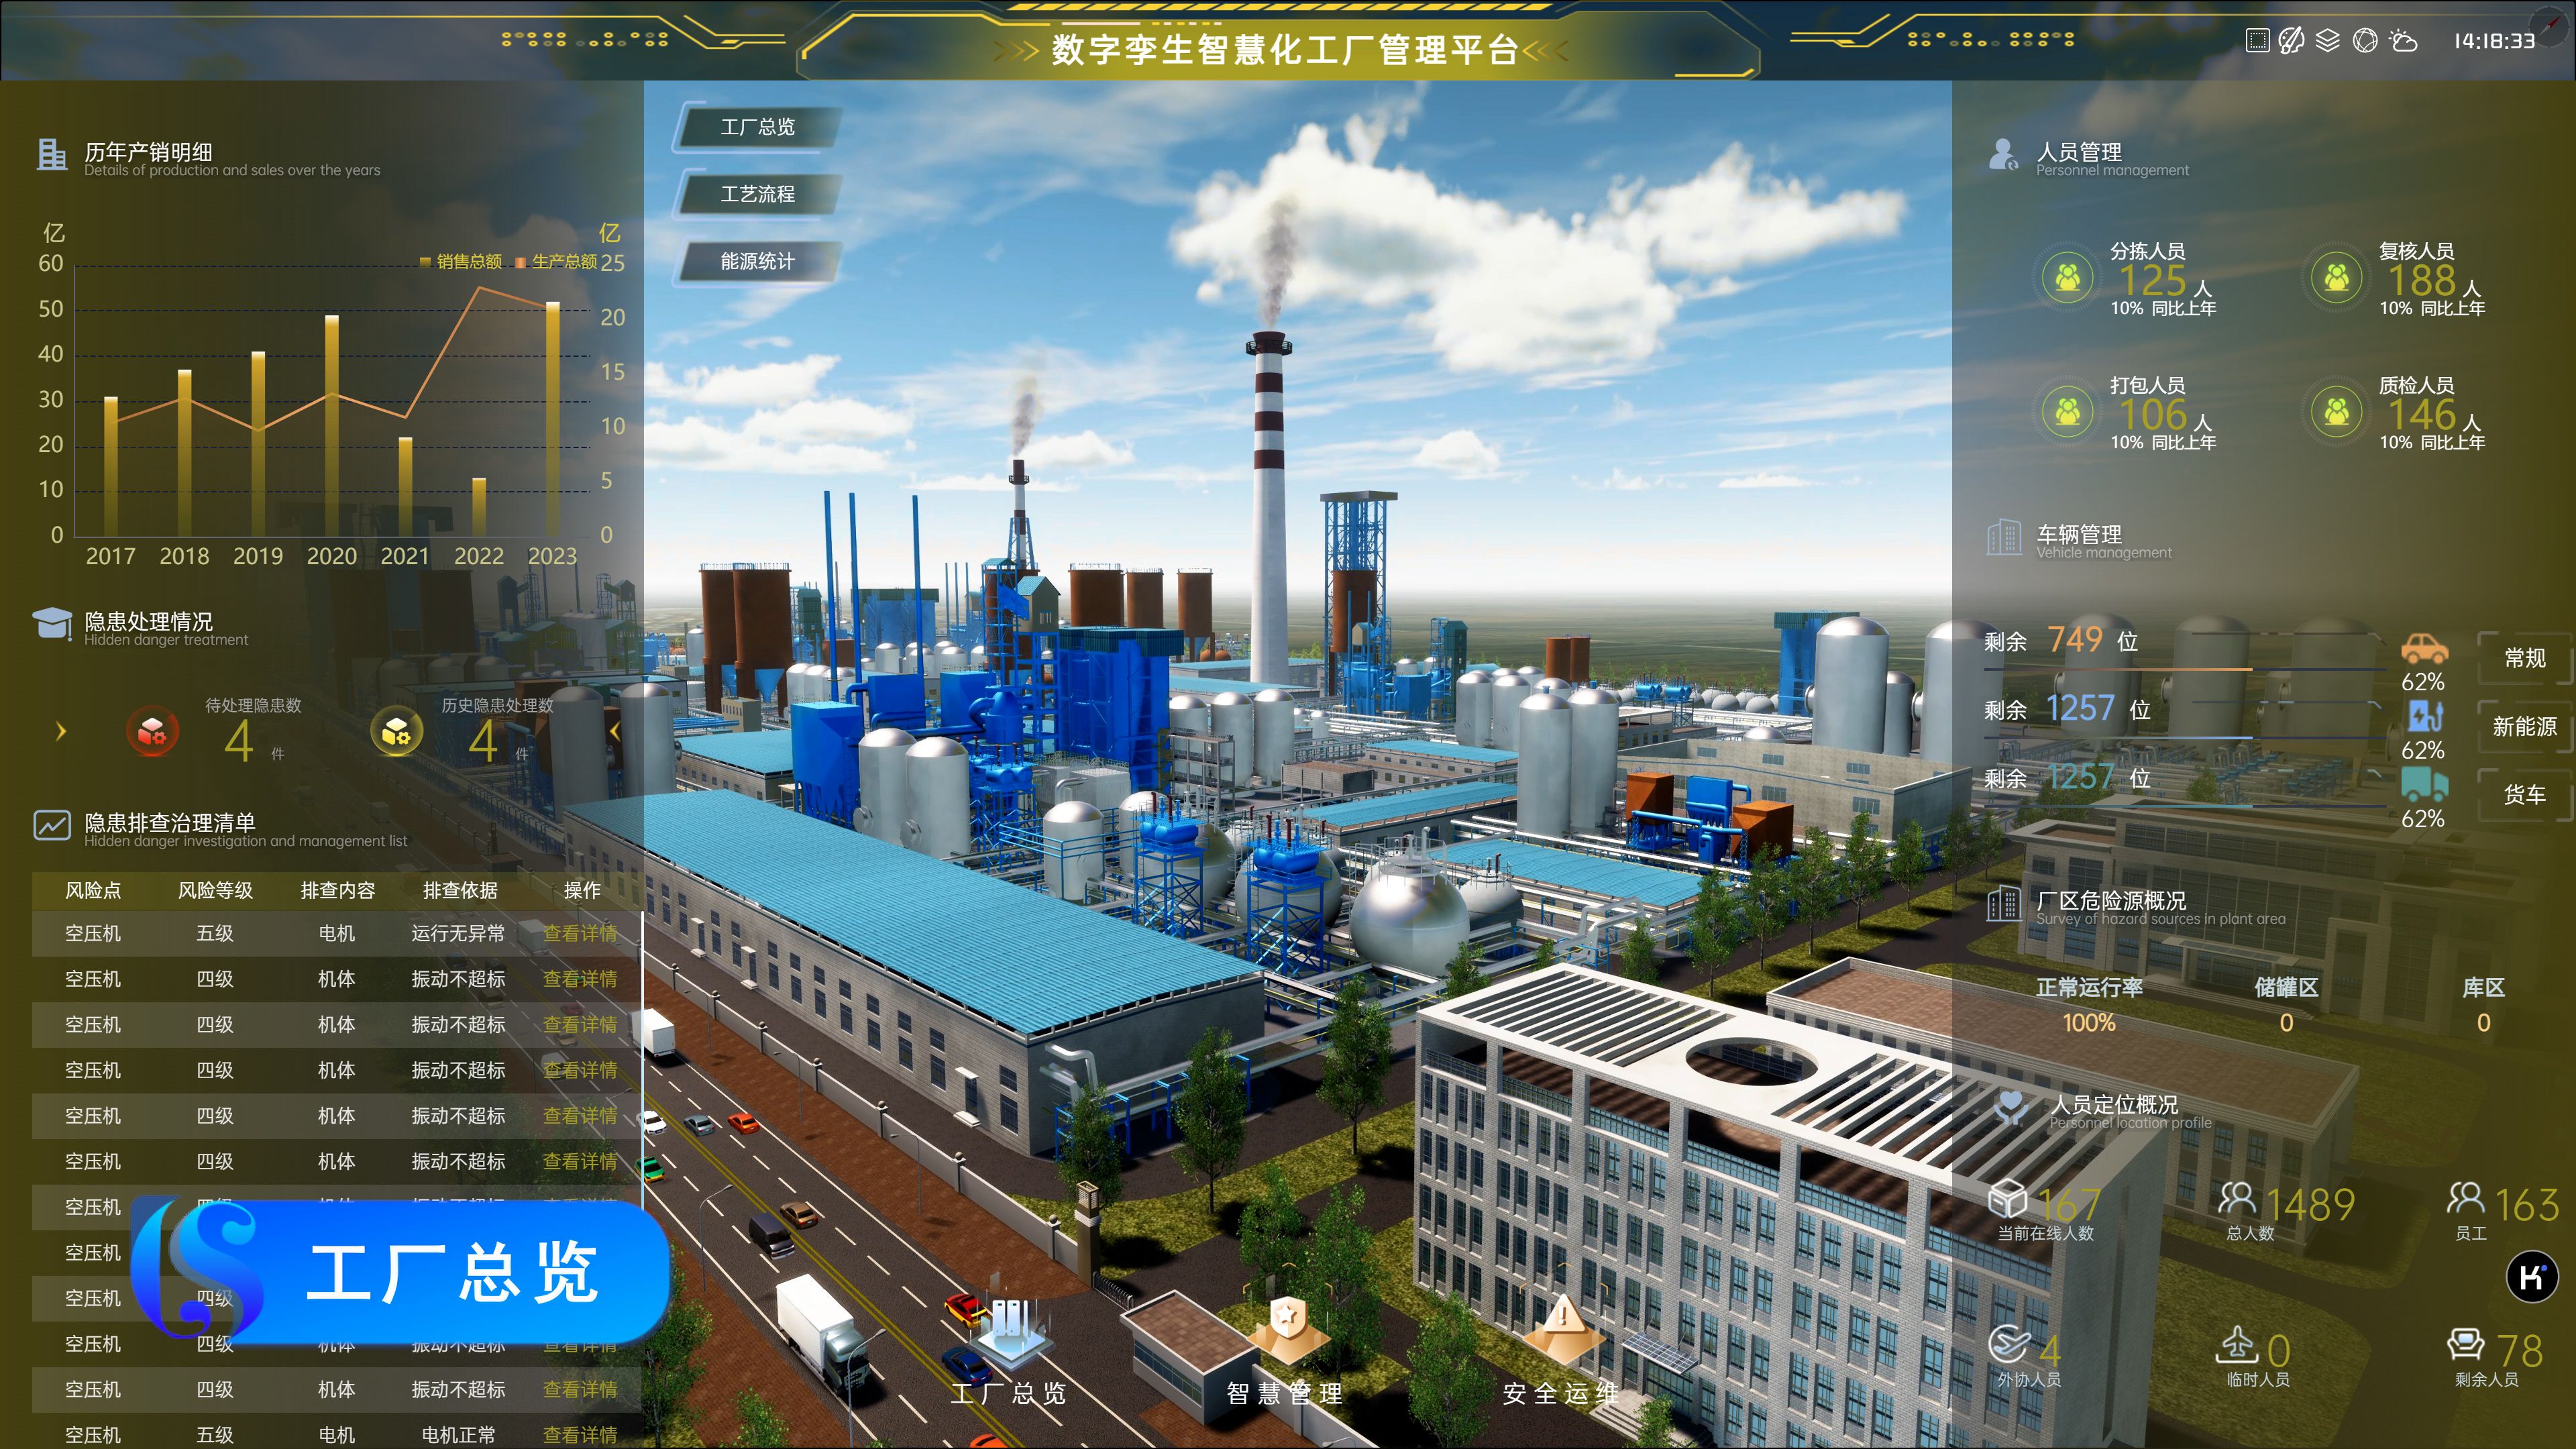
Task: Select the 新能源 vehicle tab
Action: [2525, 727]
